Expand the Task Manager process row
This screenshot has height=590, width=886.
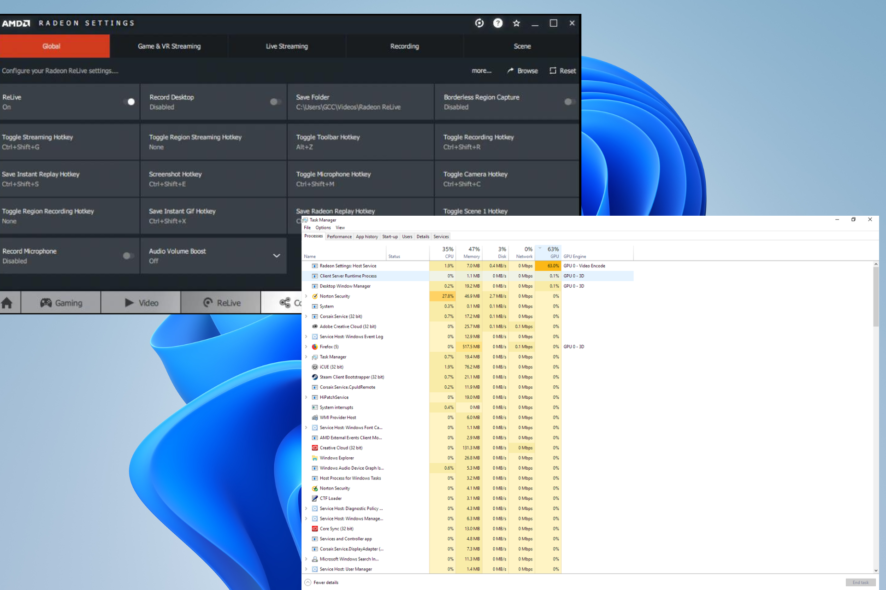307,357
